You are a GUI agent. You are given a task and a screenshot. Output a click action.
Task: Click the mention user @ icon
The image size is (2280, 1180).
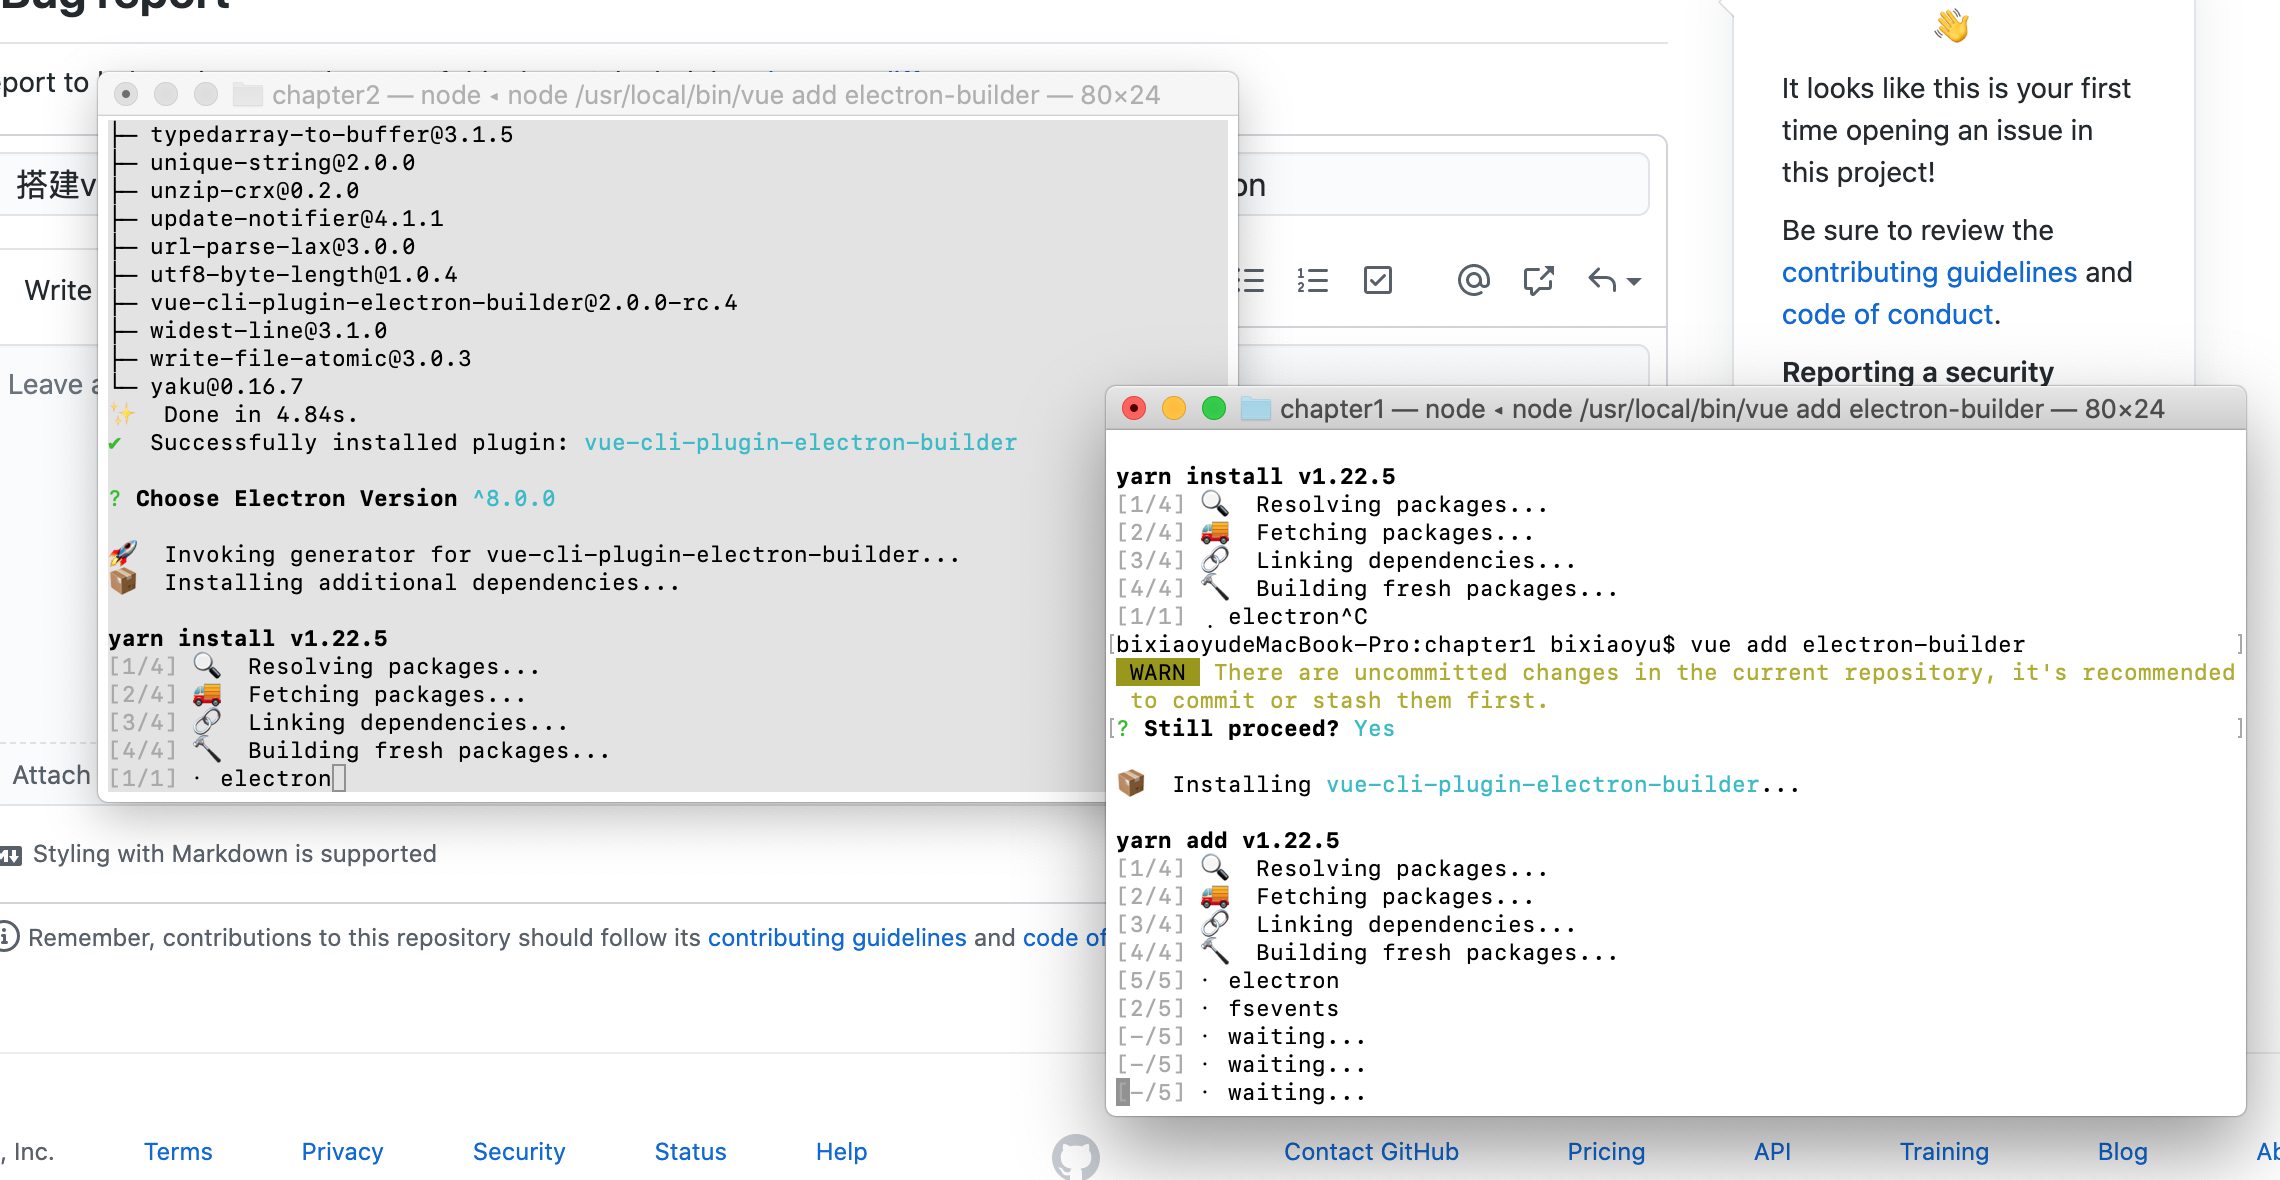click(x=1473, y=281)
